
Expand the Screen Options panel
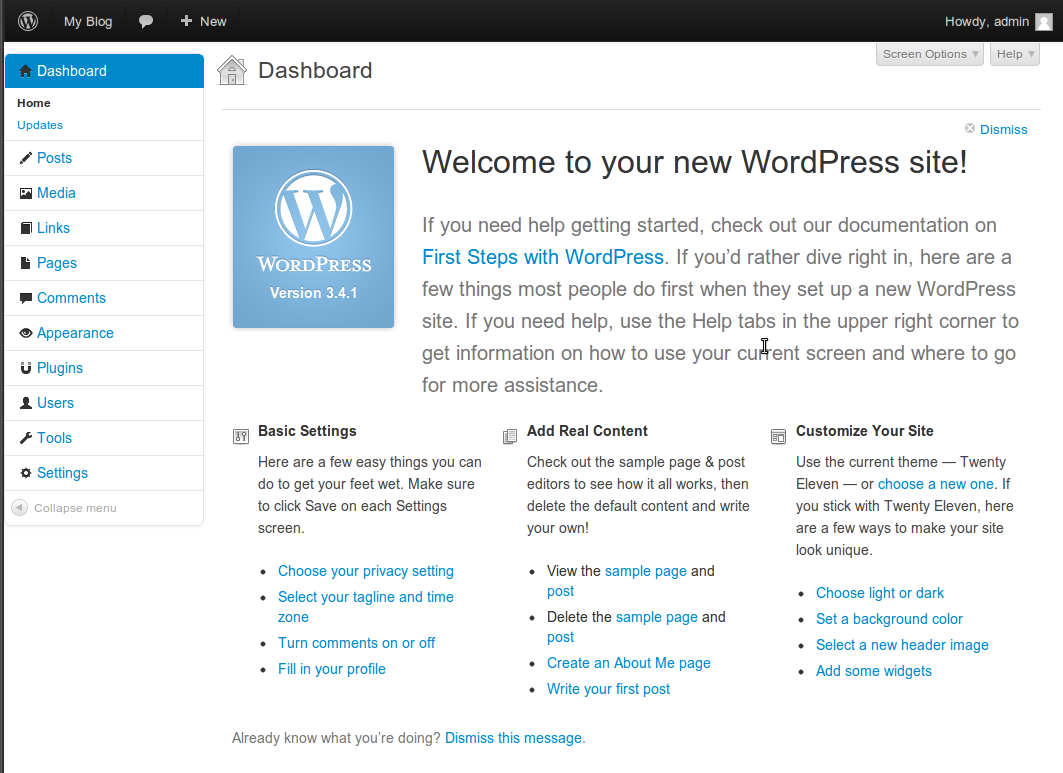pos(929,54)
